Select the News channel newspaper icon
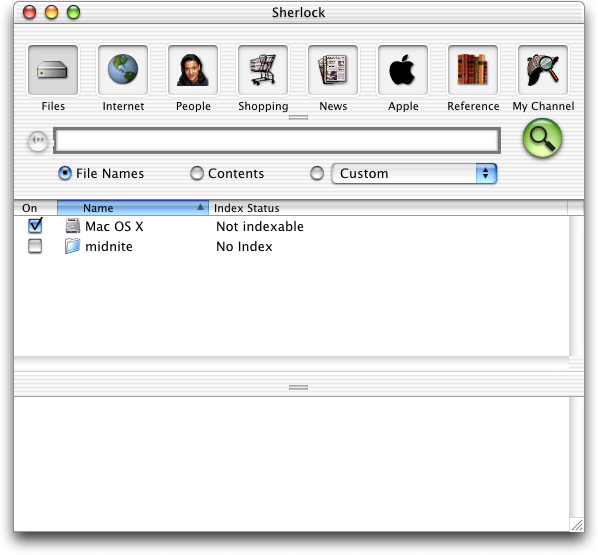 coord(333,70)
